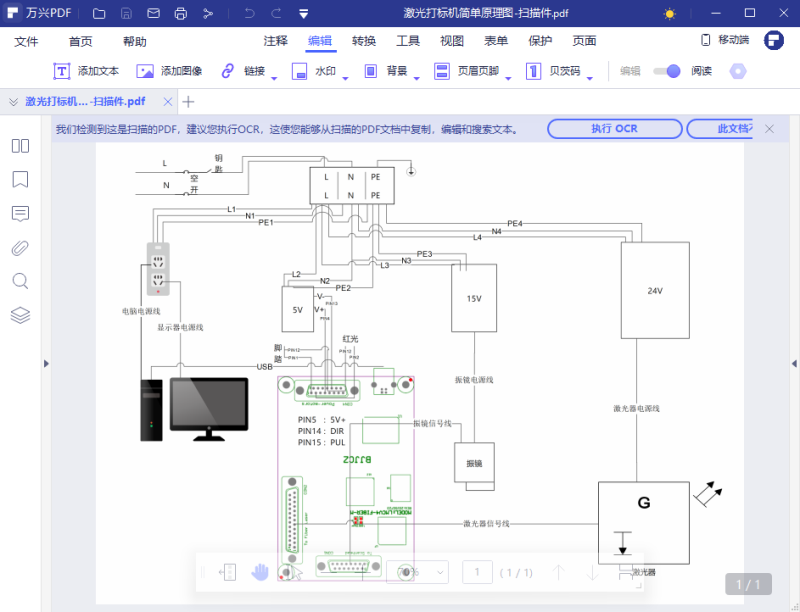Image resolution: width=800 pixels, height=612 pixels.
Task: Show the layers panel
Action: tap(20, 315)
